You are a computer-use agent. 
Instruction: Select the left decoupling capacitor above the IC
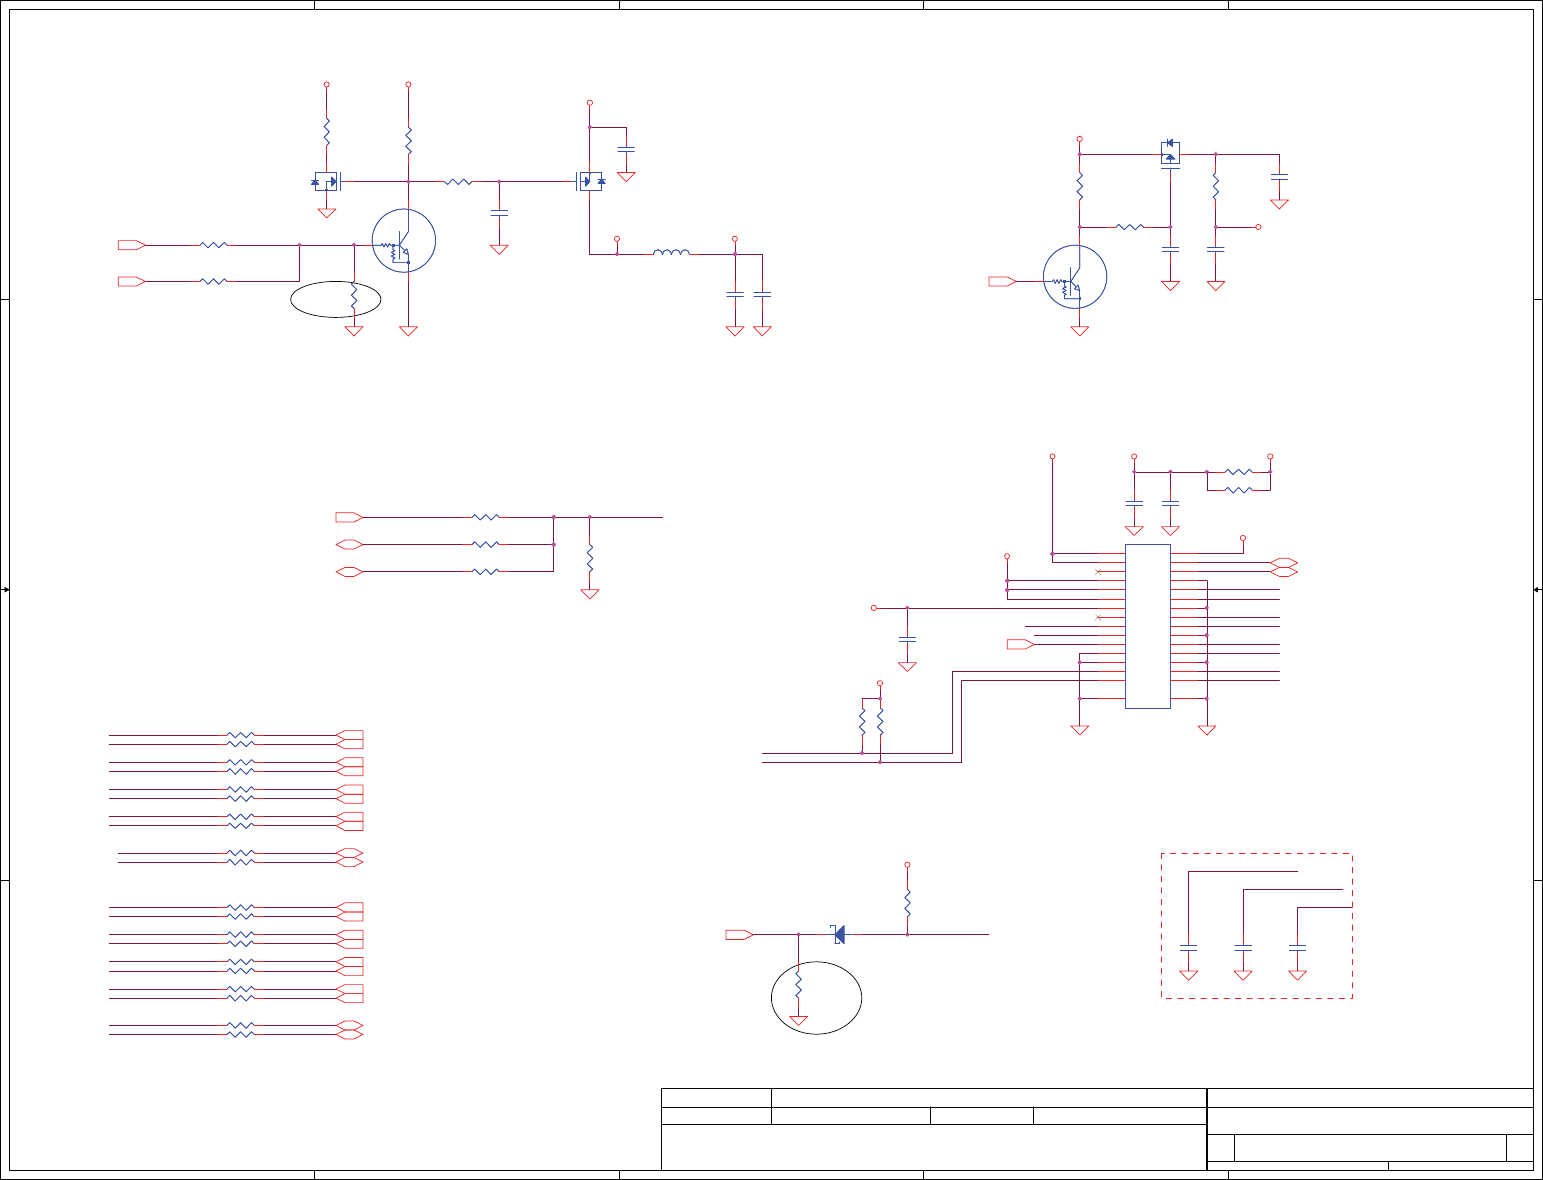[1134, 503]
